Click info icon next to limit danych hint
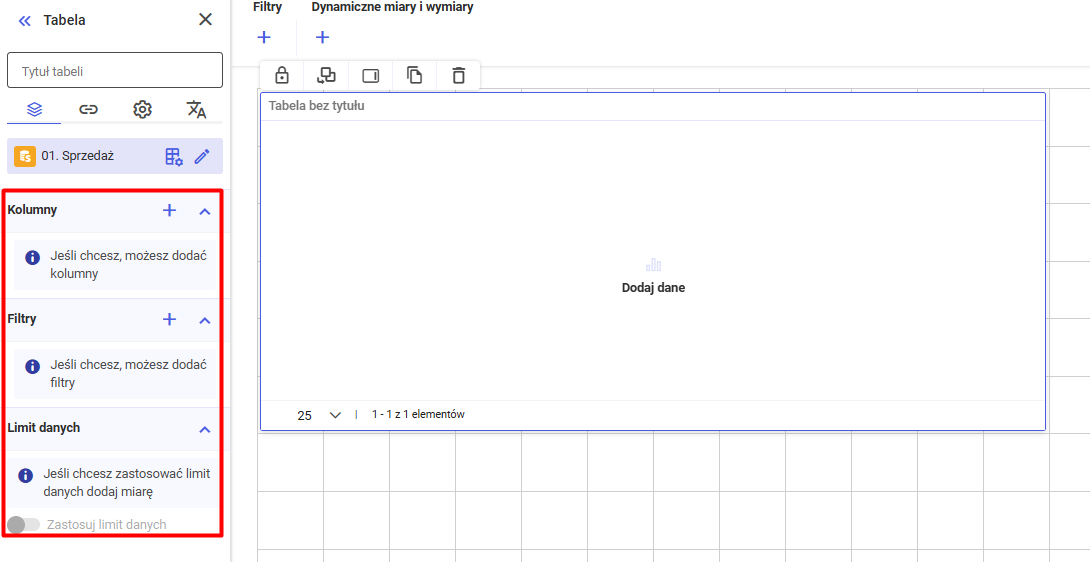Viewport: 1090px width, 562px height. pos(26,476)
